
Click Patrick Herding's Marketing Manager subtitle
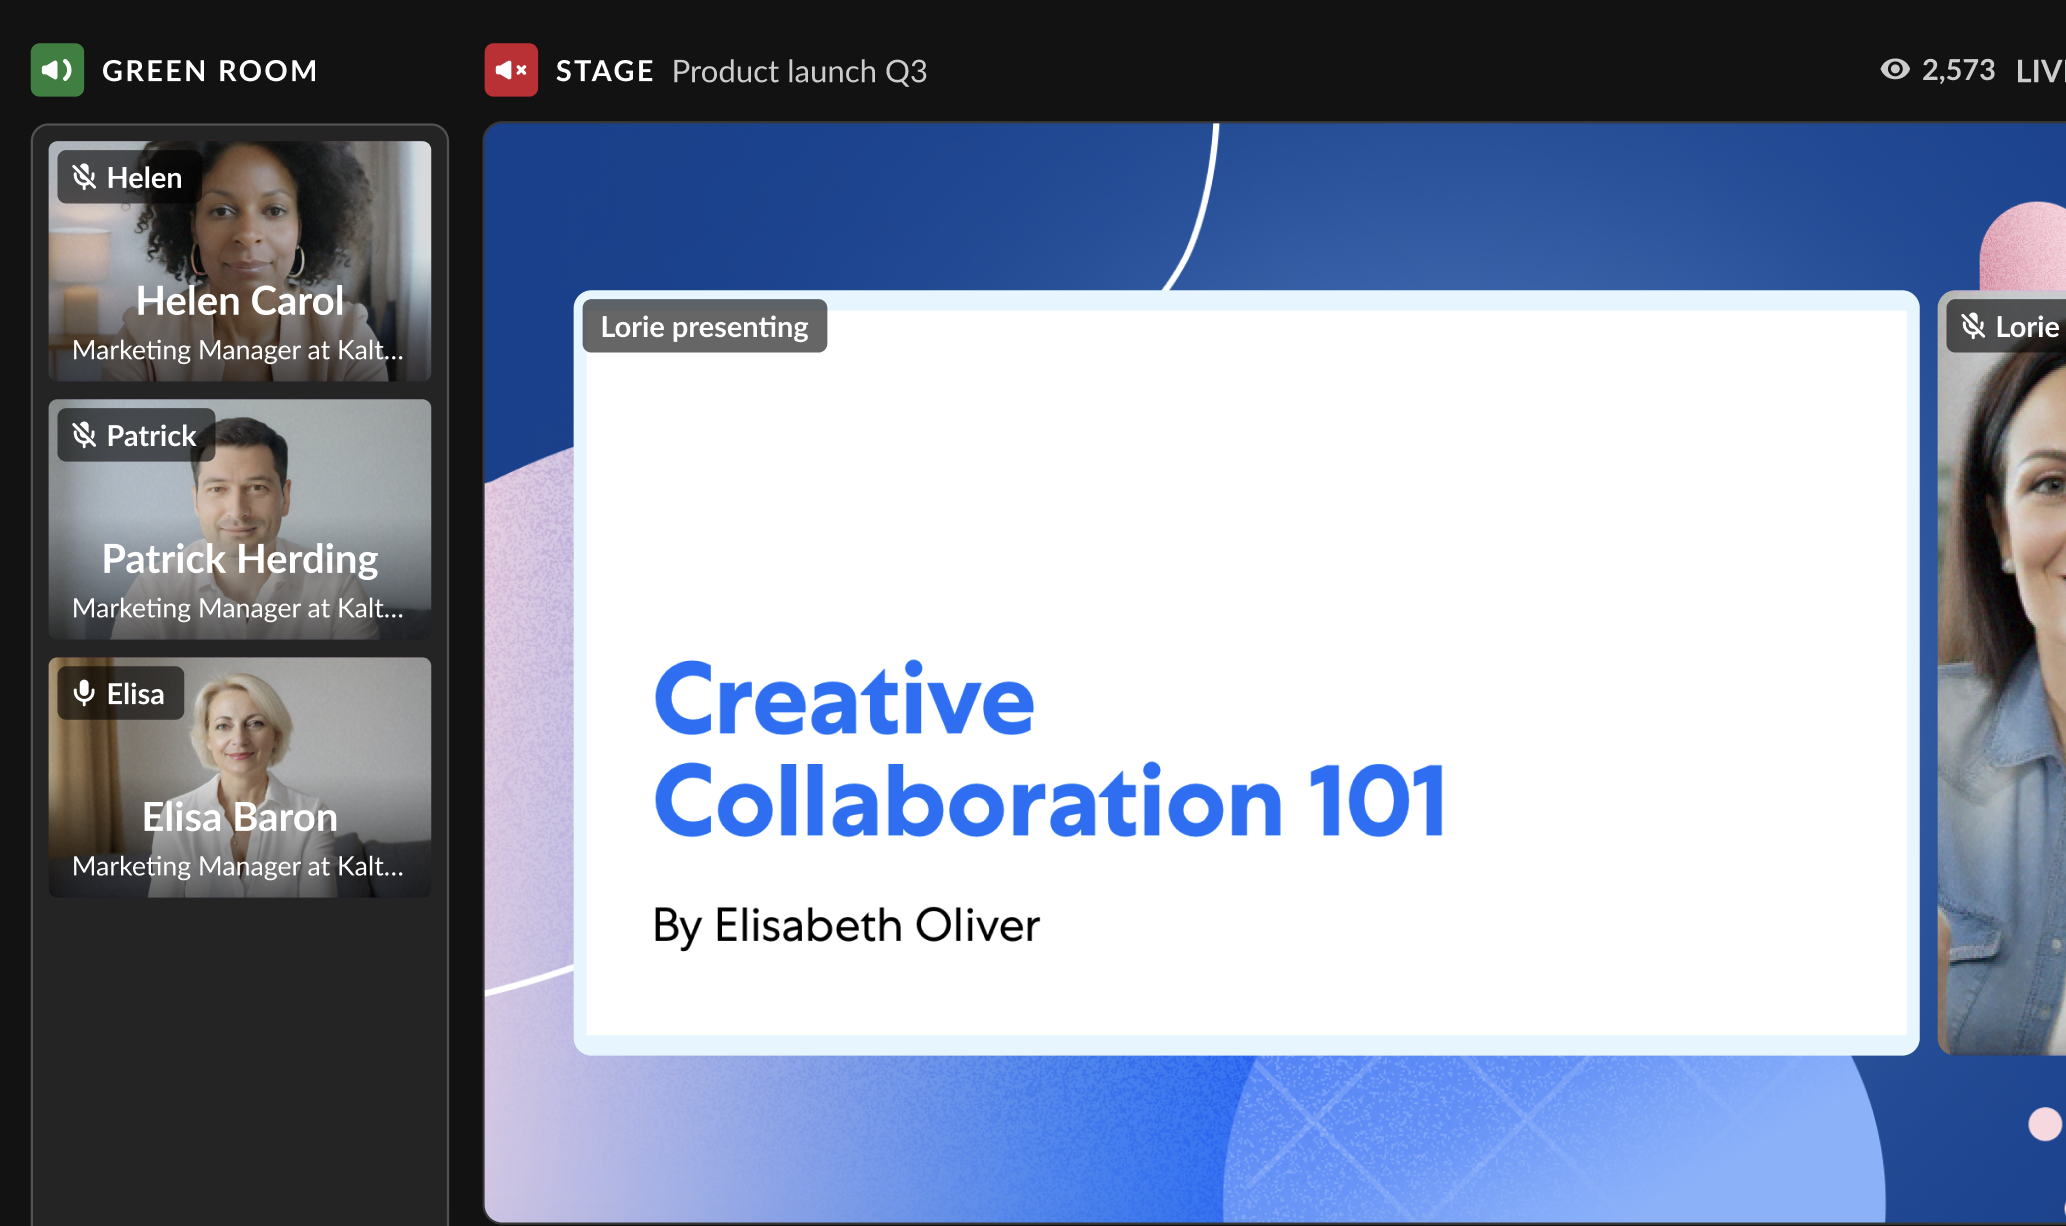238,608
